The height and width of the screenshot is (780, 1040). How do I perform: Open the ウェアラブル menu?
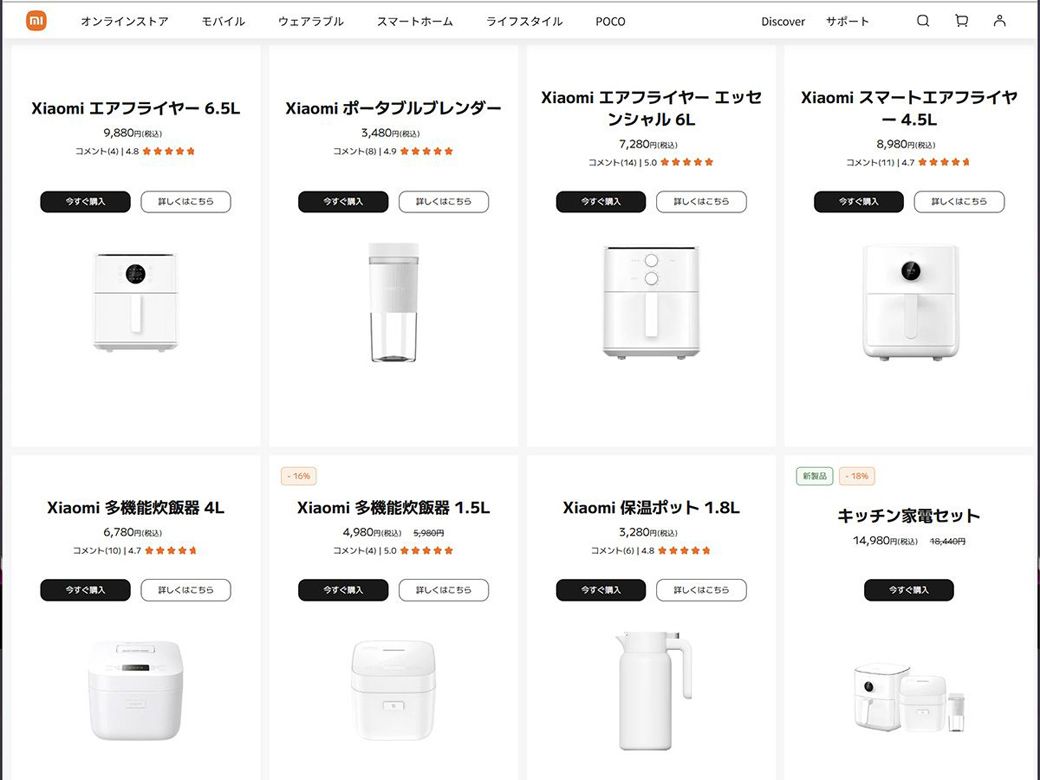tap(311, 21)
